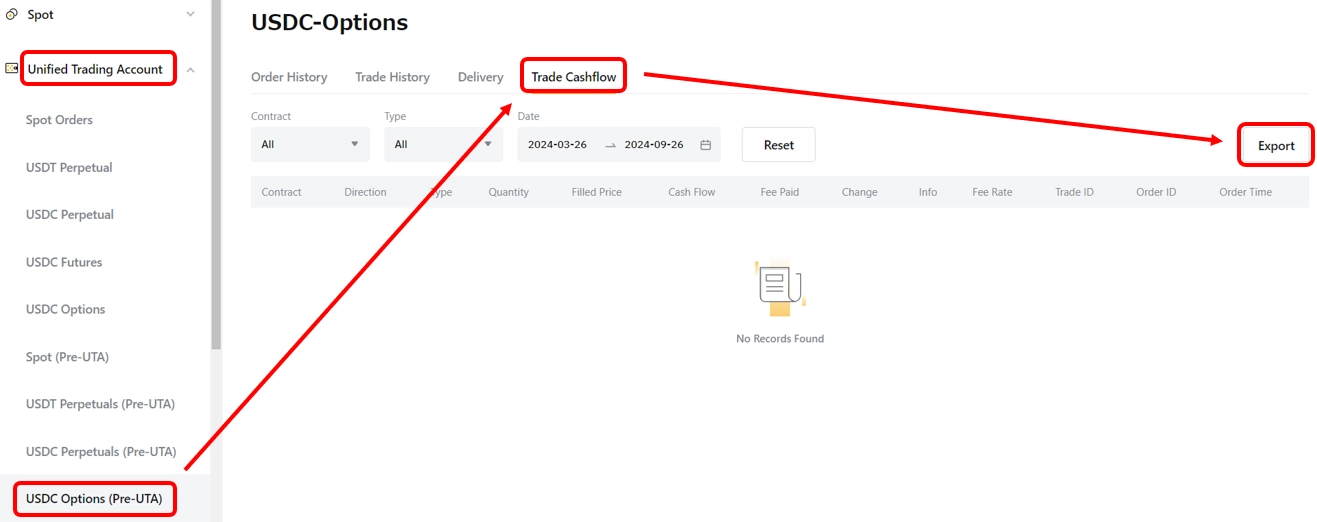The height and width of the screenshot is (522, 1317).
Task: Select the Trade Cashflow tab
Action: coord(573,77)
